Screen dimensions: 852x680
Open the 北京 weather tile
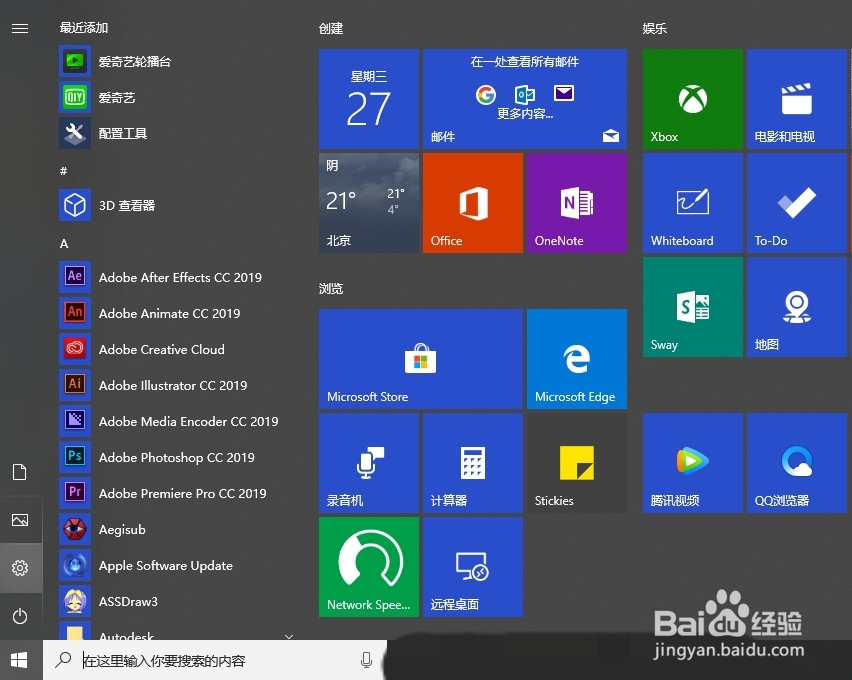tap(368, 203)
